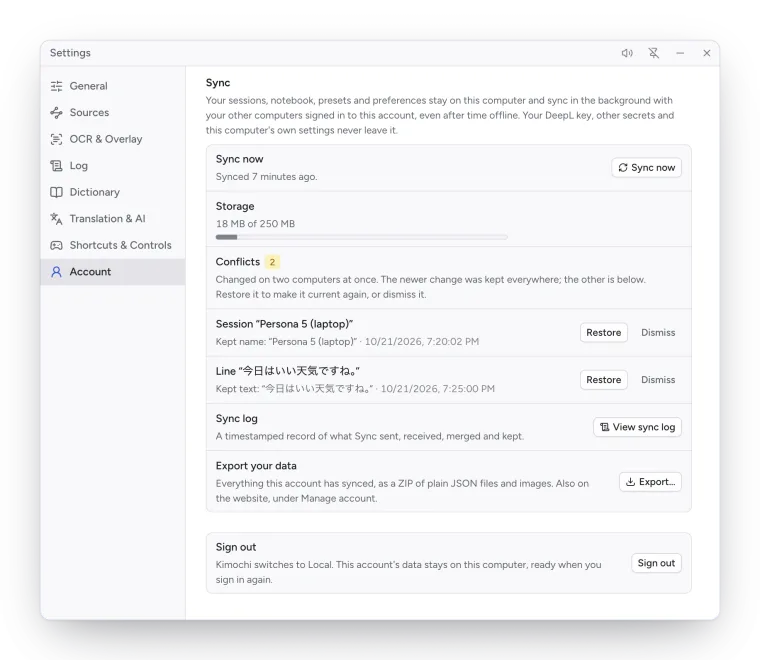Image resolution: width=760 pixels, height=660 pixels.
Task: Click the 'Sync log' heading
Action: click(x=237, y=419)
